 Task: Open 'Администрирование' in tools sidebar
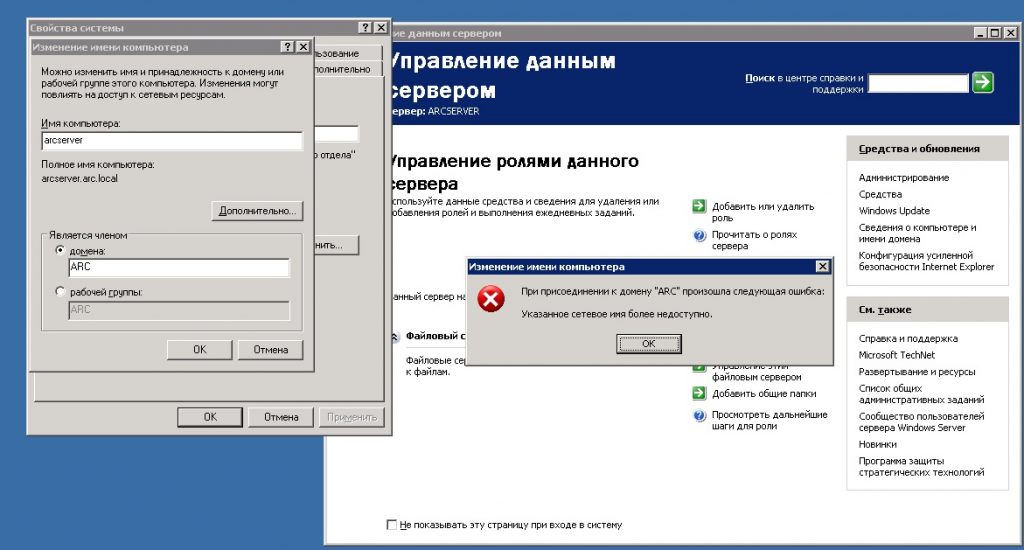(x=904, y=178)
